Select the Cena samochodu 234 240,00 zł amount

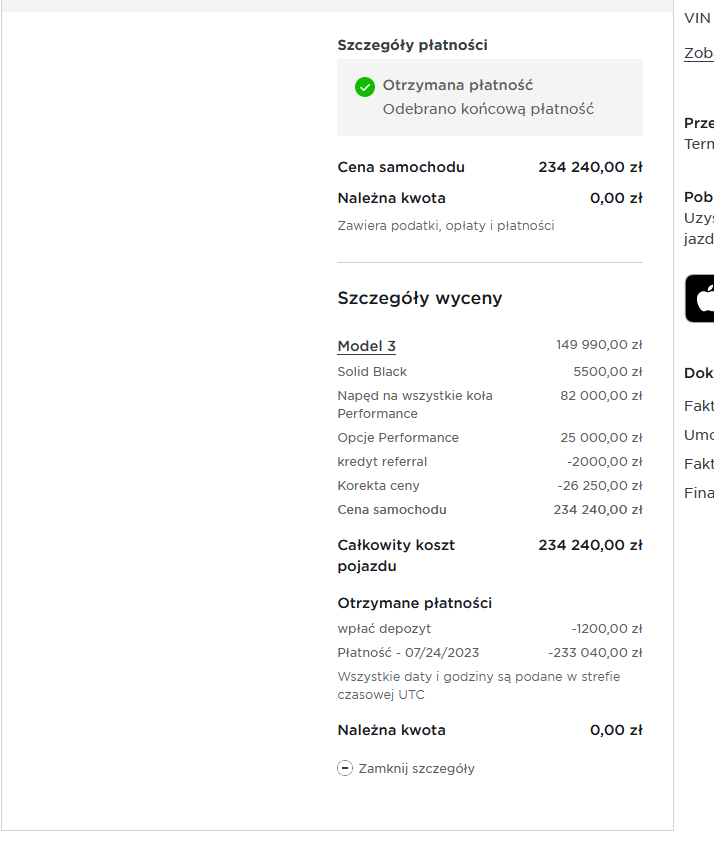(x=590, y=167)
